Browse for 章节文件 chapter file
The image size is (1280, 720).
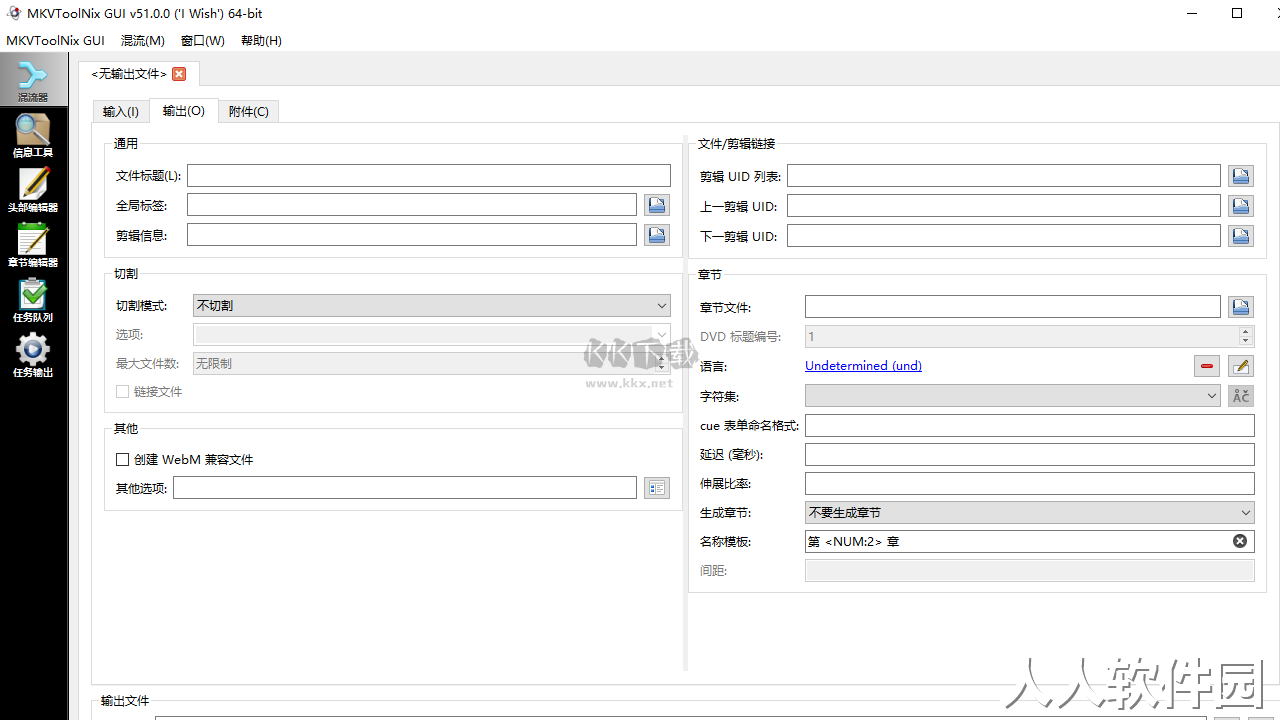click(1241, 307)
